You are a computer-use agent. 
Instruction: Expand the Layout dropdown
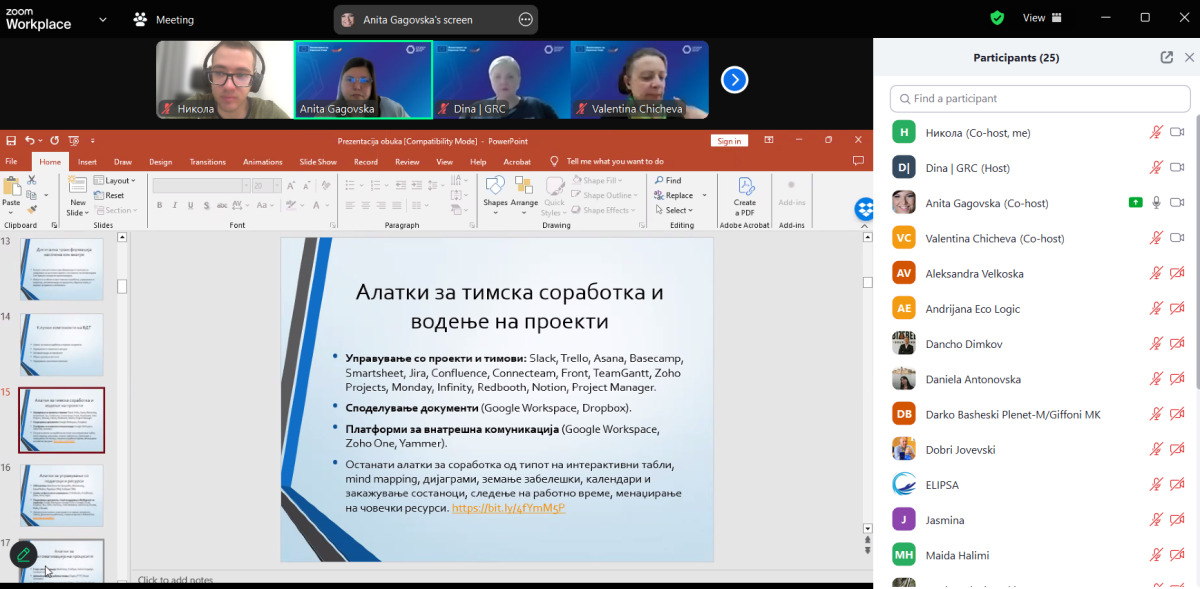113,181
